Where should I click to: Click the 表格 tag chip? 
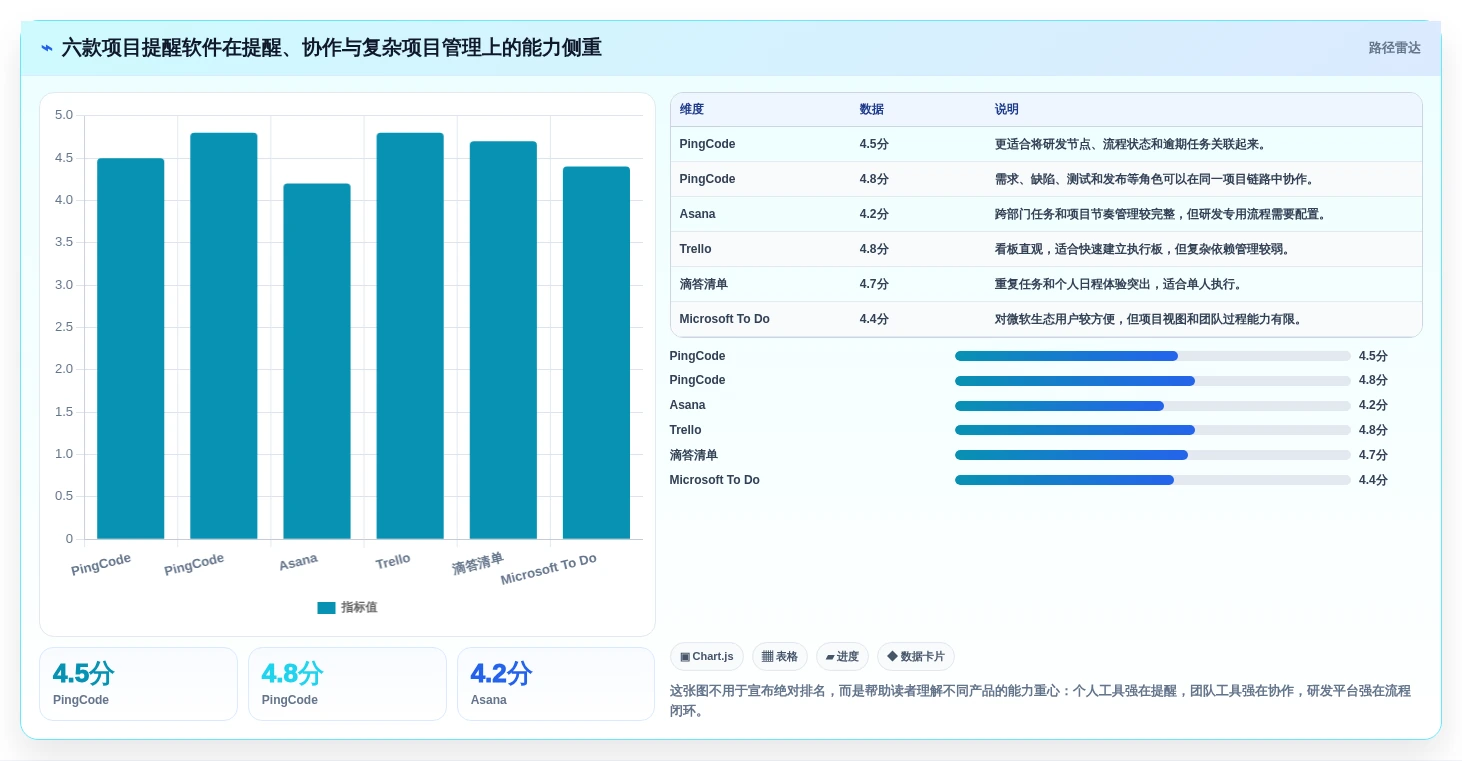(x=780, y=657)
